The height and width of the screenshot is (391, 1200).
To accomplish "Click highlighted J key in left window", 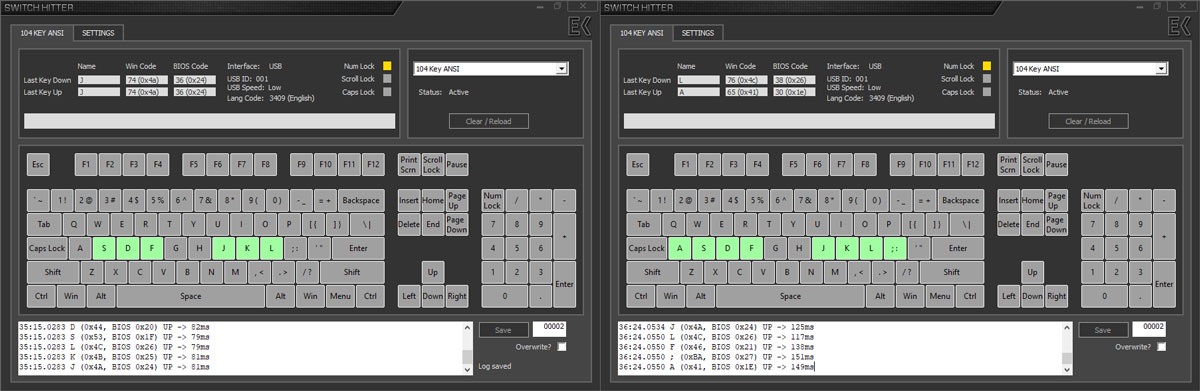I will point(224,248).
